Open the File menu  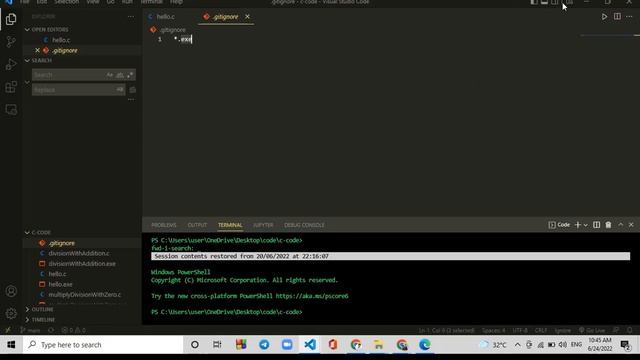[x=24, y=2]
